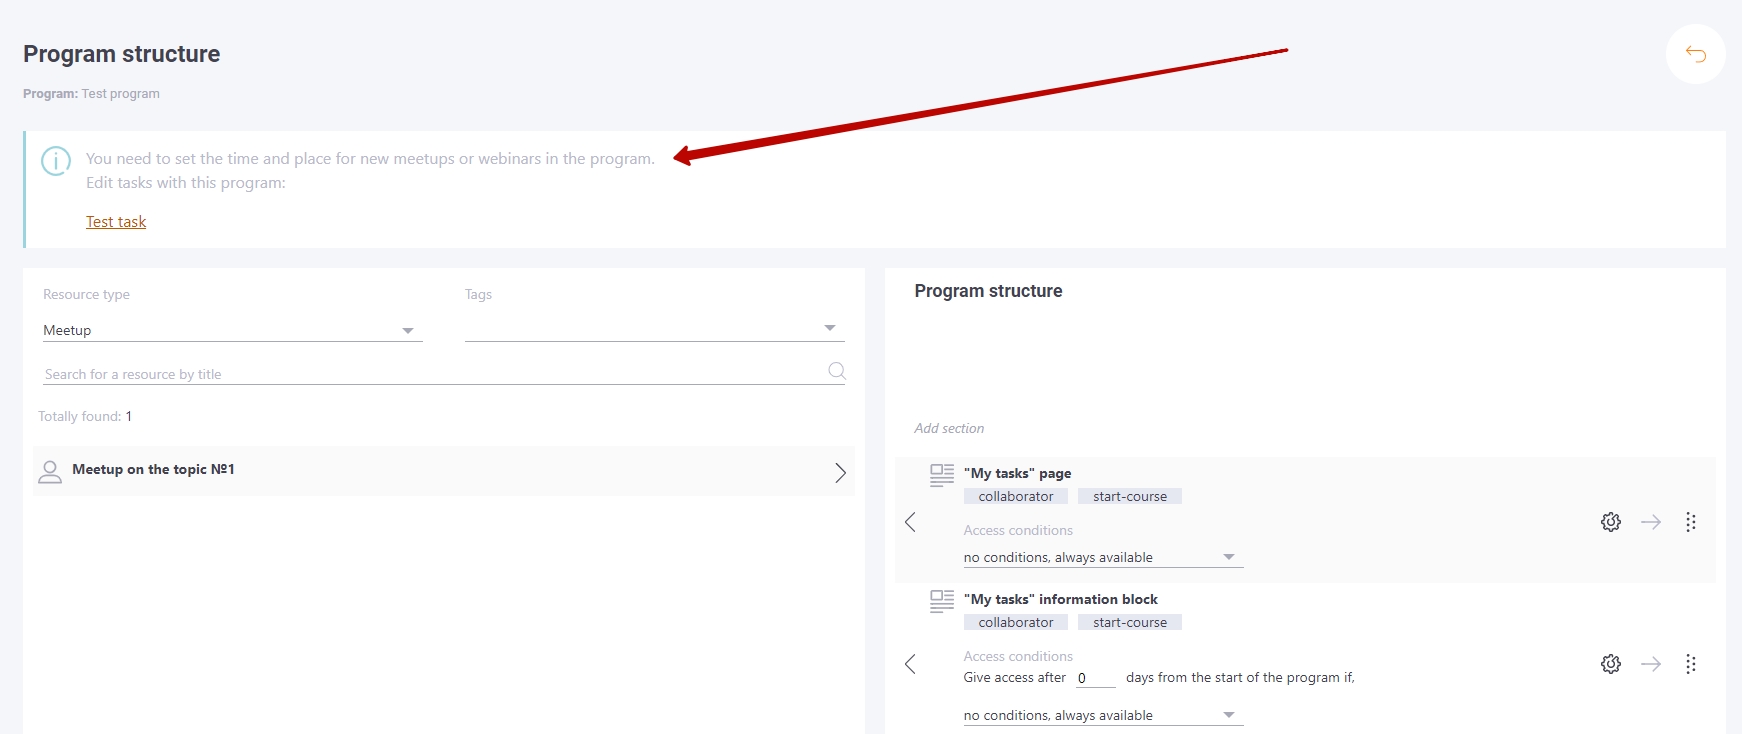
Task: Click collaborator tag on information block
Action: coord(1016,622)
